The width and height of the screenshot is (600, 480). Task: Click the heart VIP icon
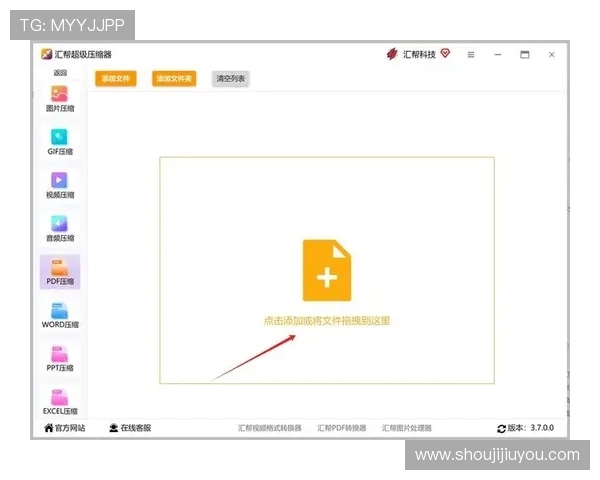coord(445,53)
